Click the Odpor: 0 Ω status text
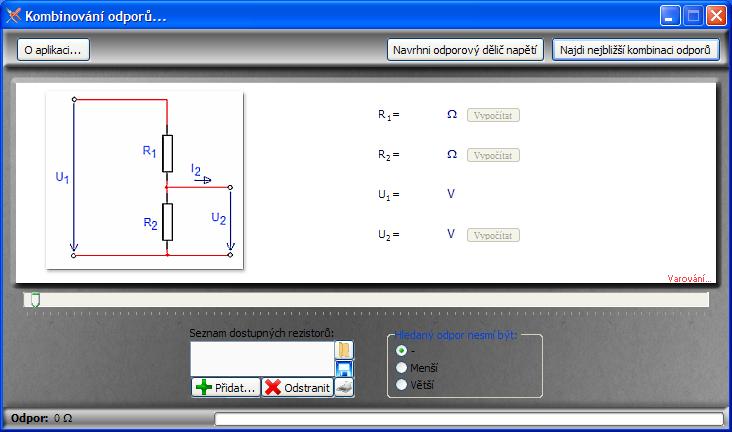The height and width of the screenshot is (432, 732). coord(42,418)
